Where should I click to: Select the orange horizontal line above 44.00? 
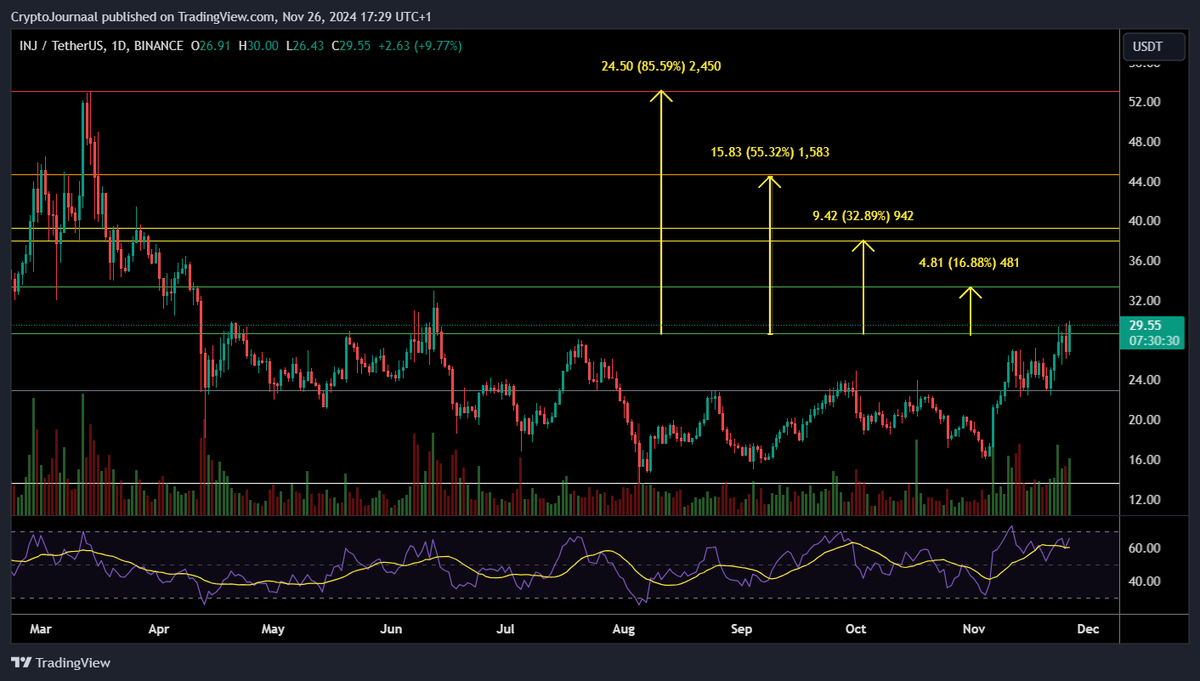(564, 175)
